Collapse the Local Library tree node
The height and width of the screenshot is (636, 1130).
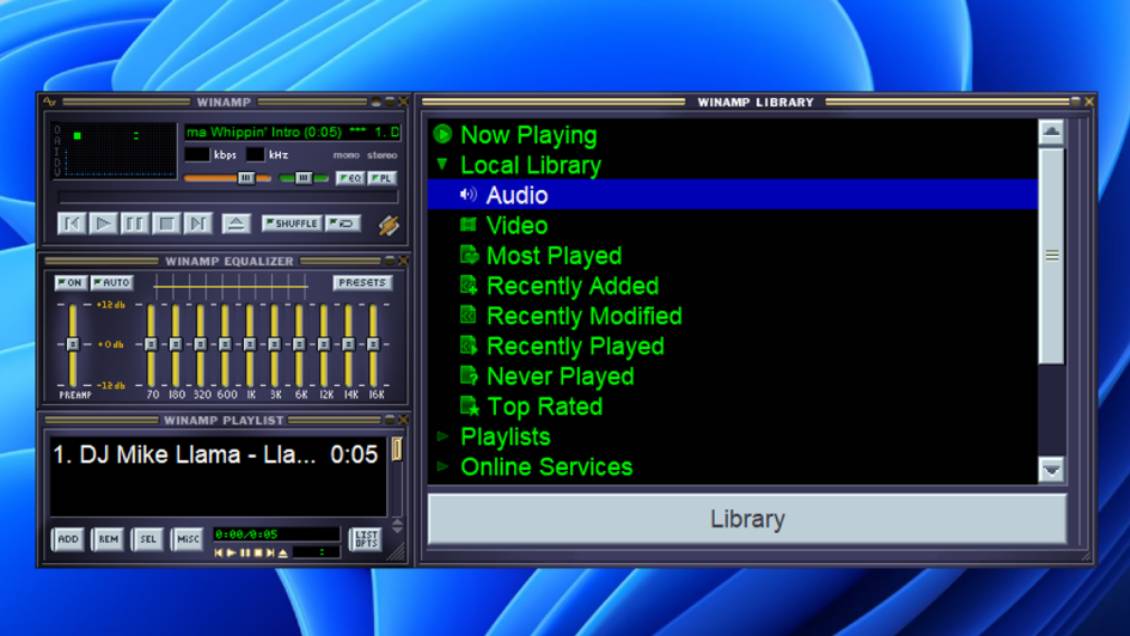pos(442,164)
